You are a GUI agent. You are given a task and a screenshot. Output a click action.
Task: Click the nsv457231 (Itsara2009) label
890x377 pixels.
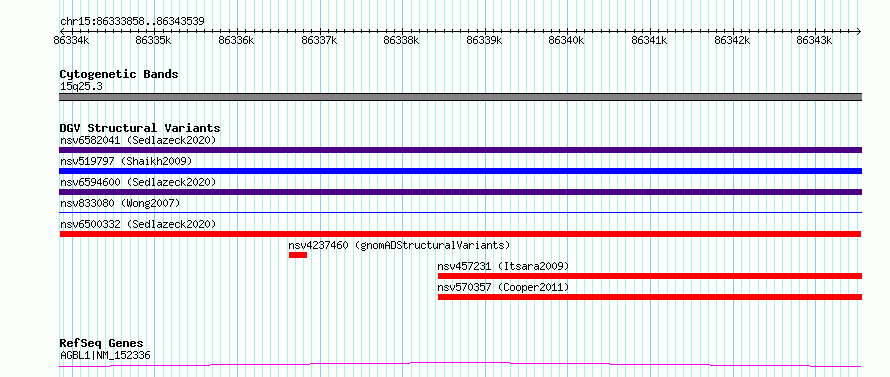click(x=503, y=266)
